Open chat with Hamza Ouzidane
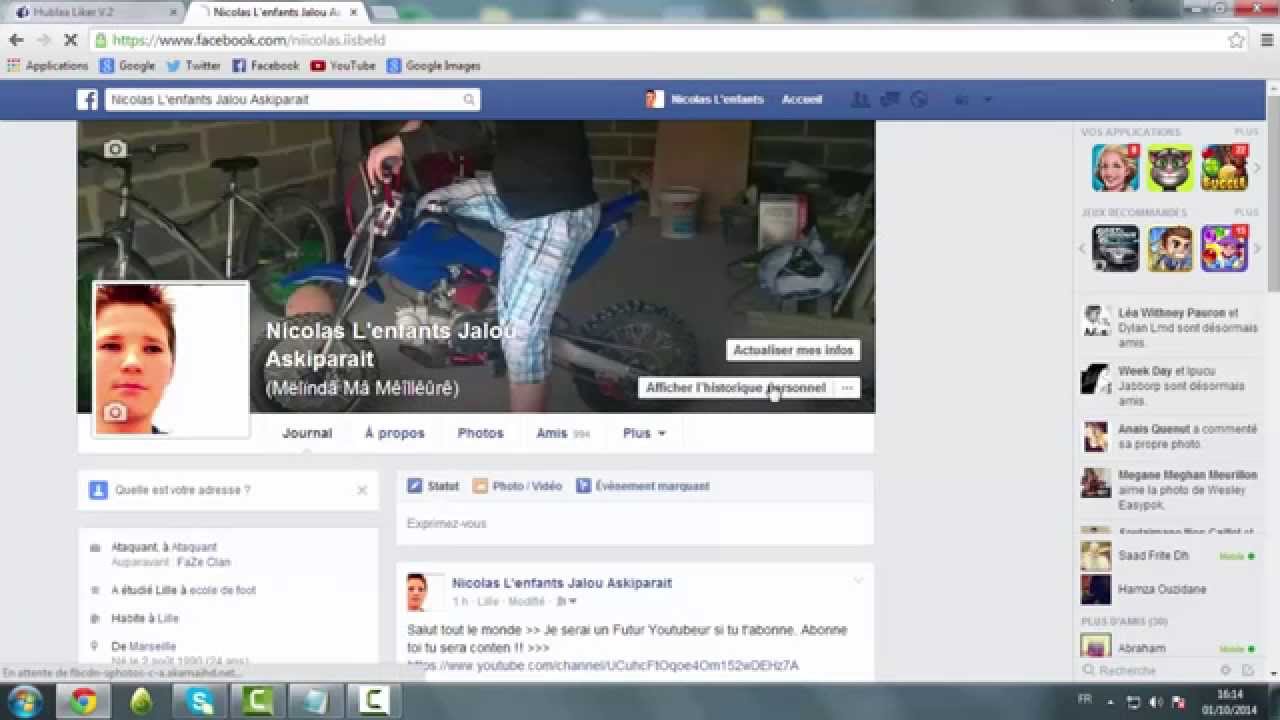Image resolution: width=1280 pixels, height=720 pixels. click(1167, 589)
